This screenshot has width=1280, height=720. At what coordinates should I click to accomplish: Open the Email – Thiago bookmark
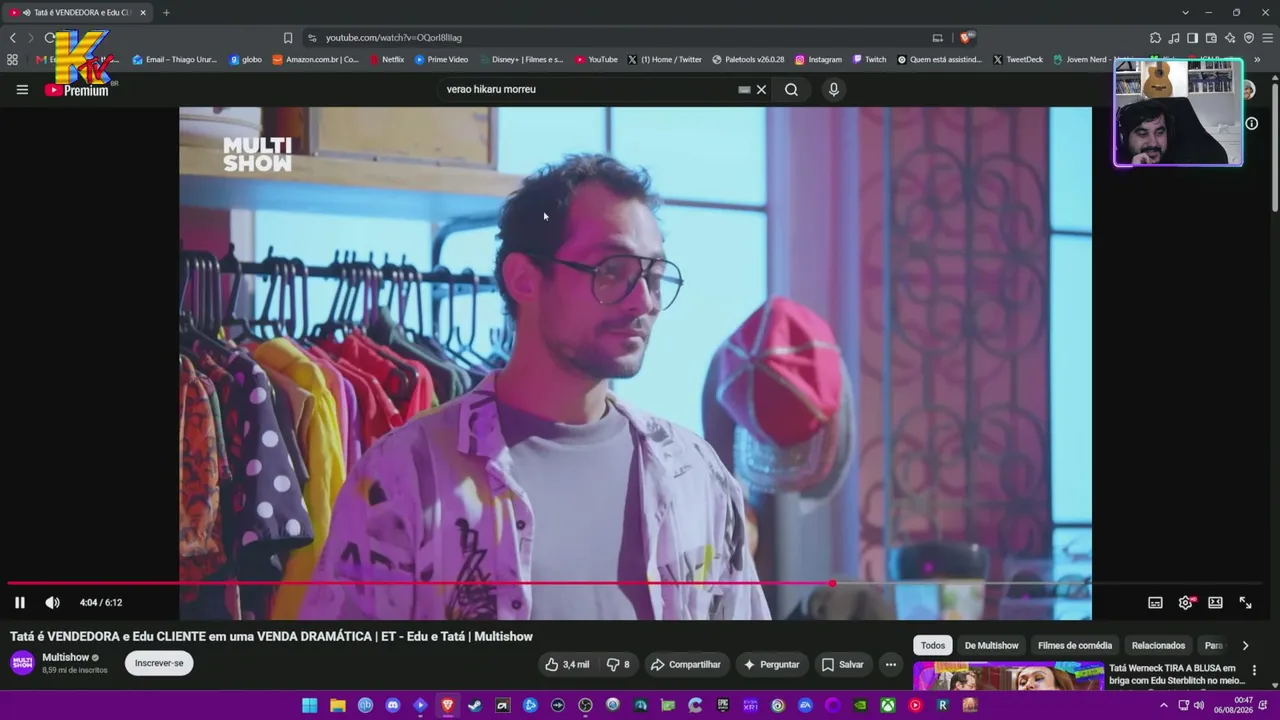coord(174,59)
